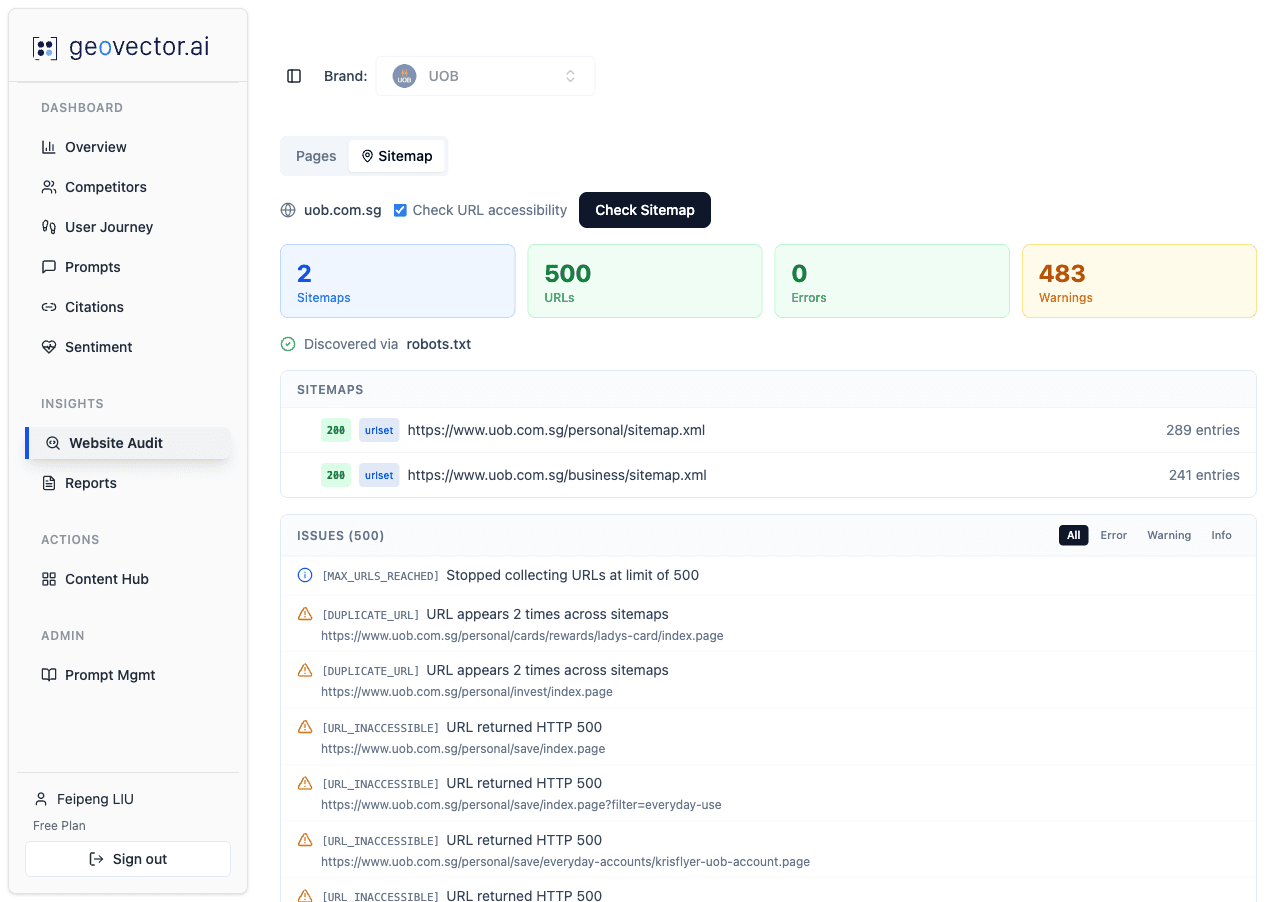Click the Sign out button

[x=127, y=858]
